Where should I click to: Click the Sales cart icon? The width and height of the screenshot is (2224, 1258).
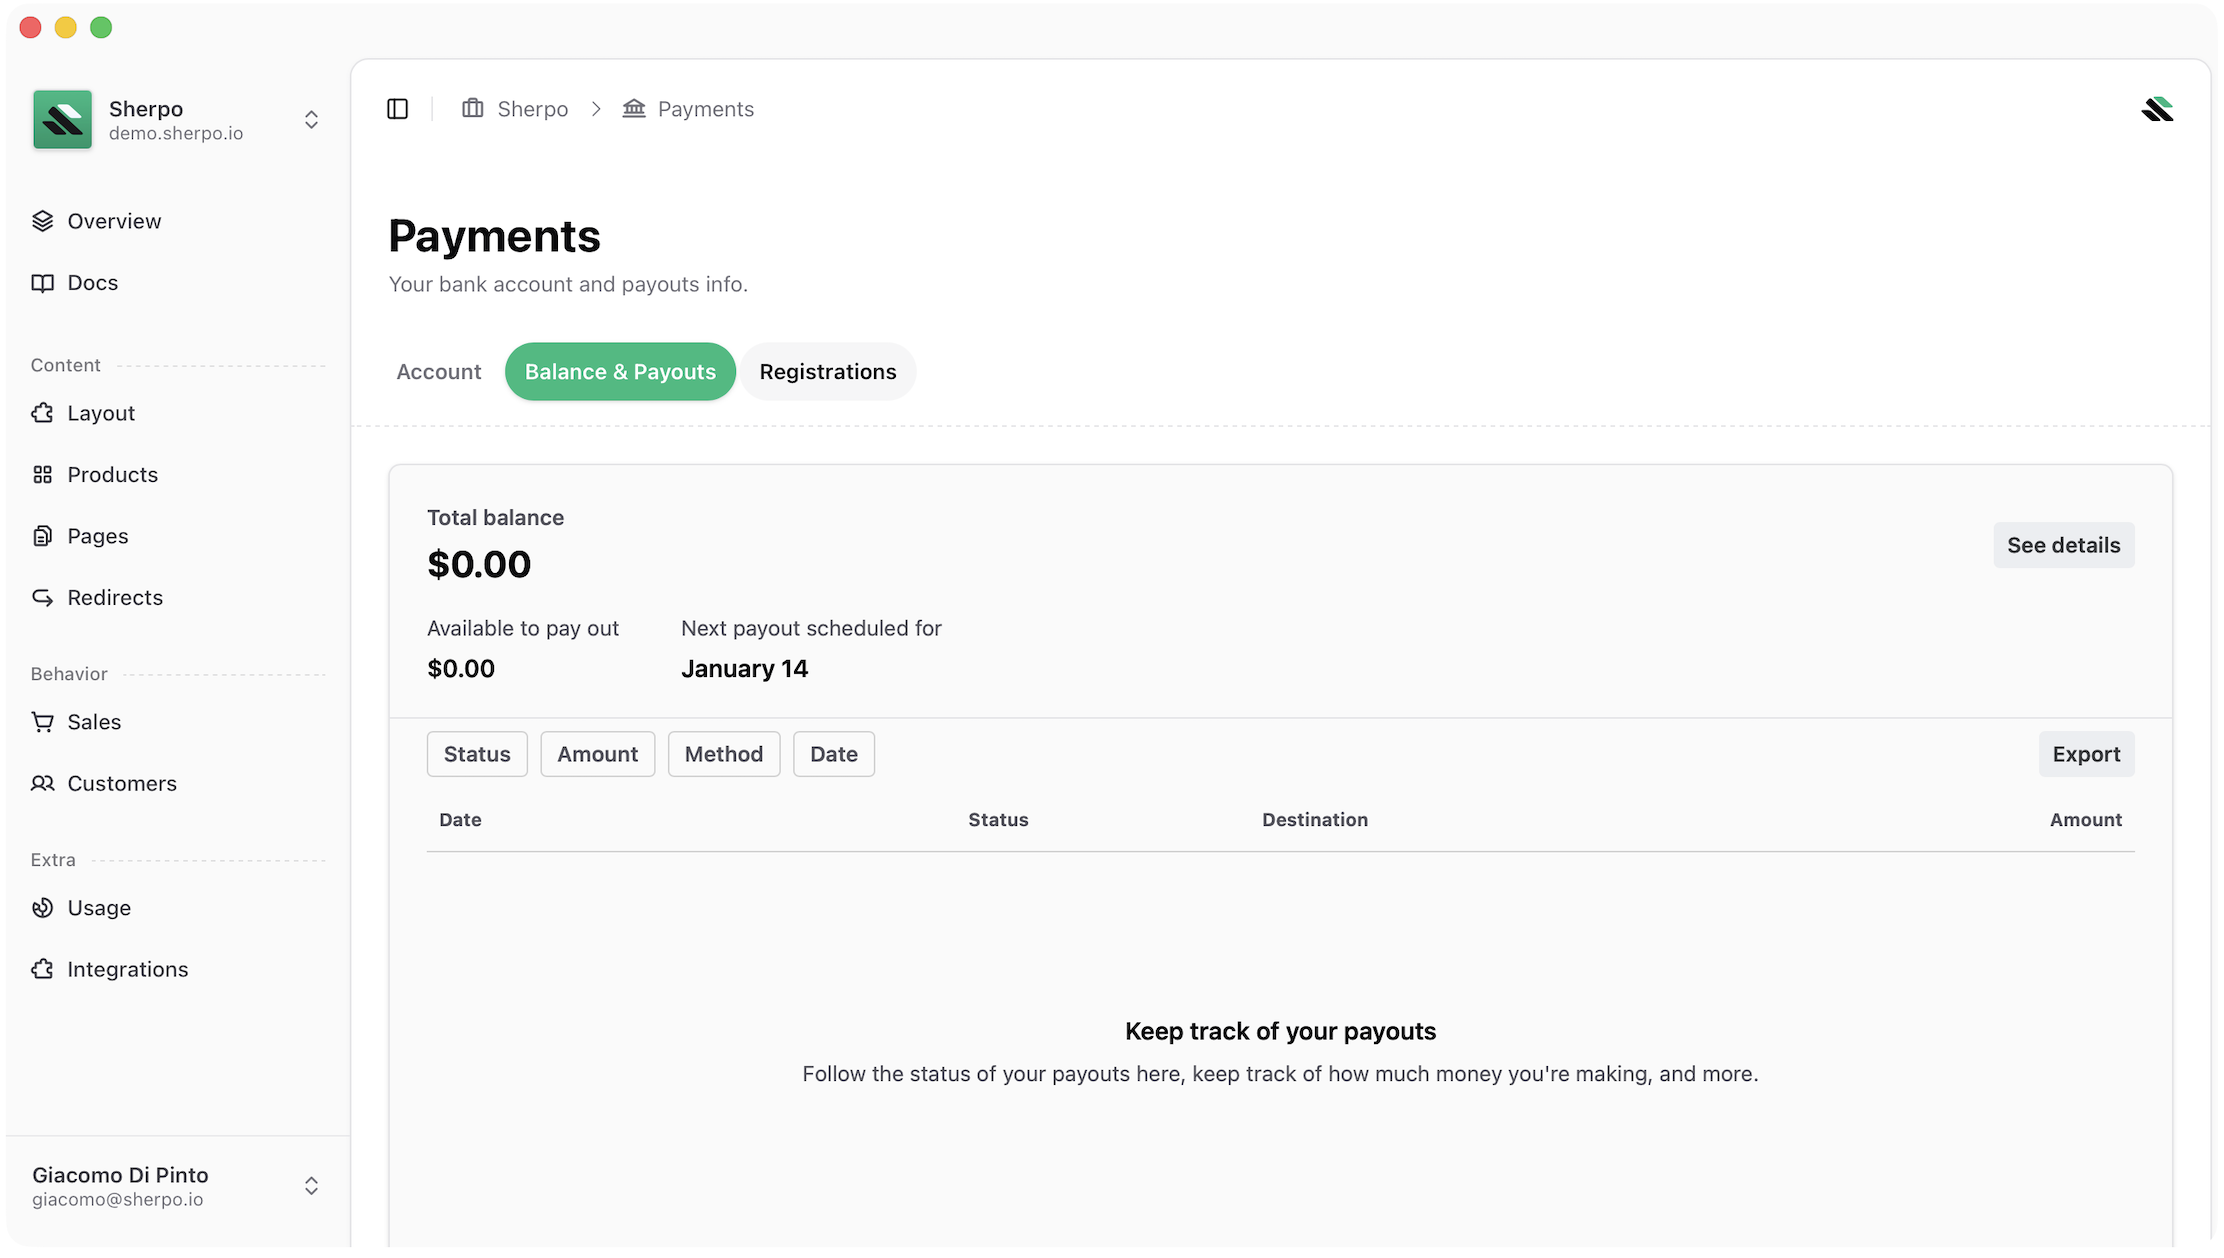[x=42, y=722]
